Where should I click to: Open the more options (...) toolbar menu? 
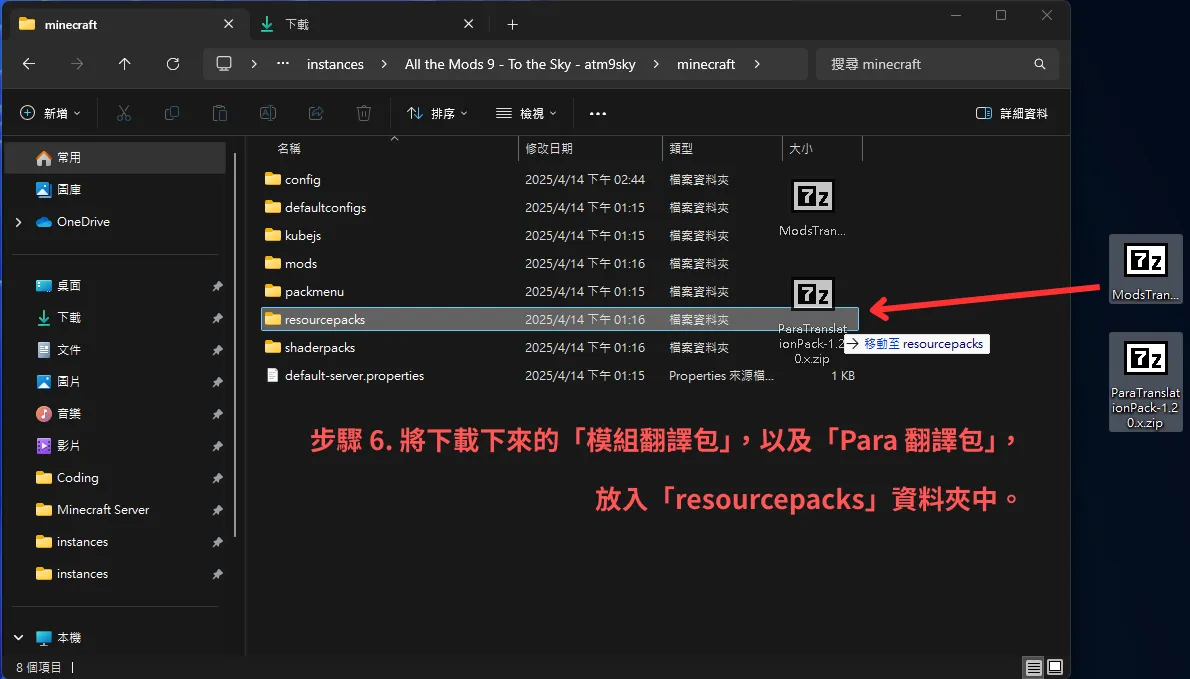[597, 113]
